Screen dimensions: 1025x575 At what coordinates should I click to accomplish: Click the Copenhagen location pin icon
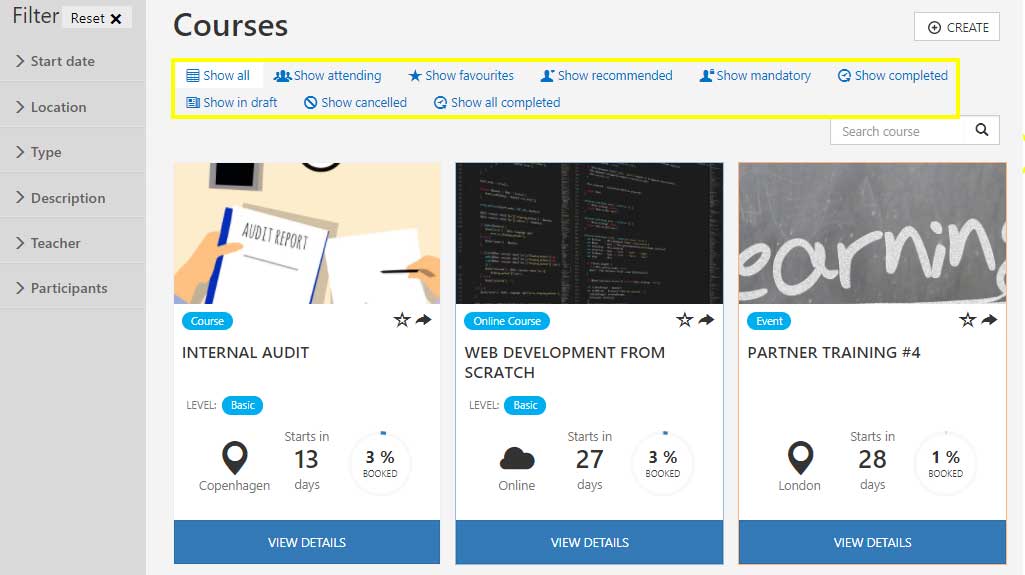(234, 459)
